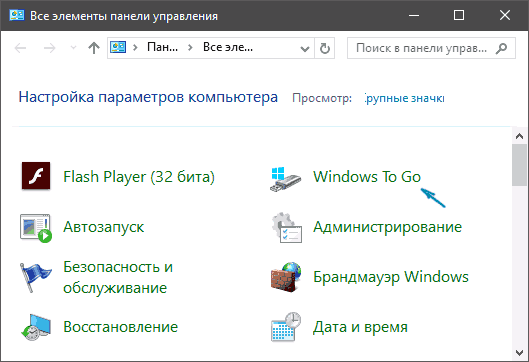This screenshot has width=529, height=362.
Task: Go back with the left arrow
Action: (x=20, y=48)
